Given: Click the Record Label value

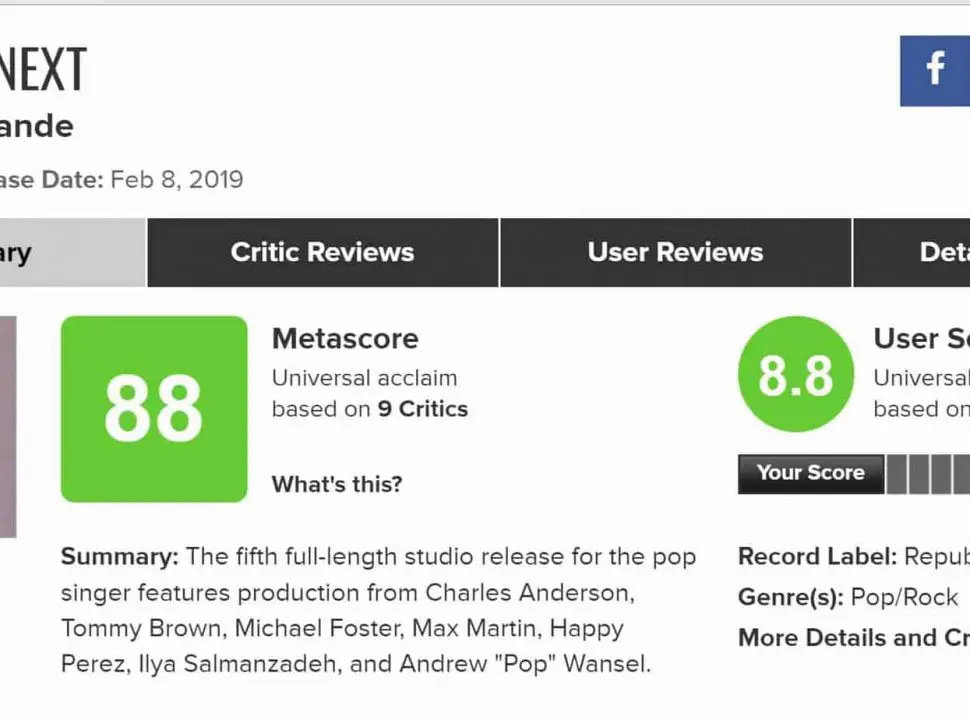Looking at the screenshot, I should 936,556.
